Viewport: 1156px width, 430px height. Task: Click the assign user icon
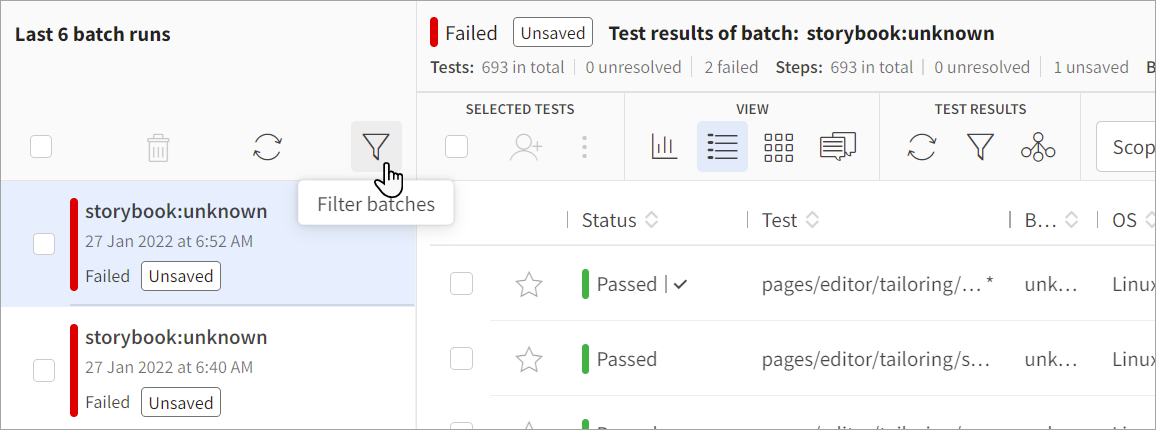(525, 147)
